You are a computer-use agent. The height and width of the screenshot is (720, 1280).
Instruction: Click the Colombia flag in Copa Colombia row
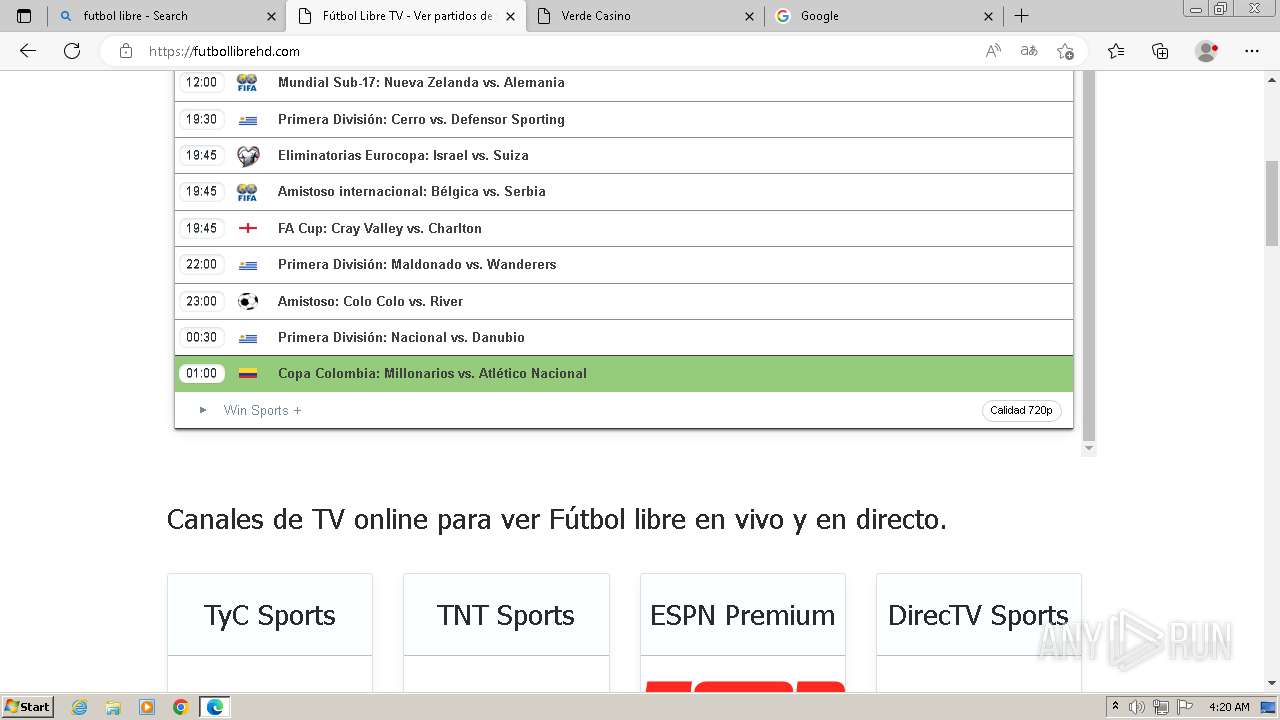tap(248, 373)
